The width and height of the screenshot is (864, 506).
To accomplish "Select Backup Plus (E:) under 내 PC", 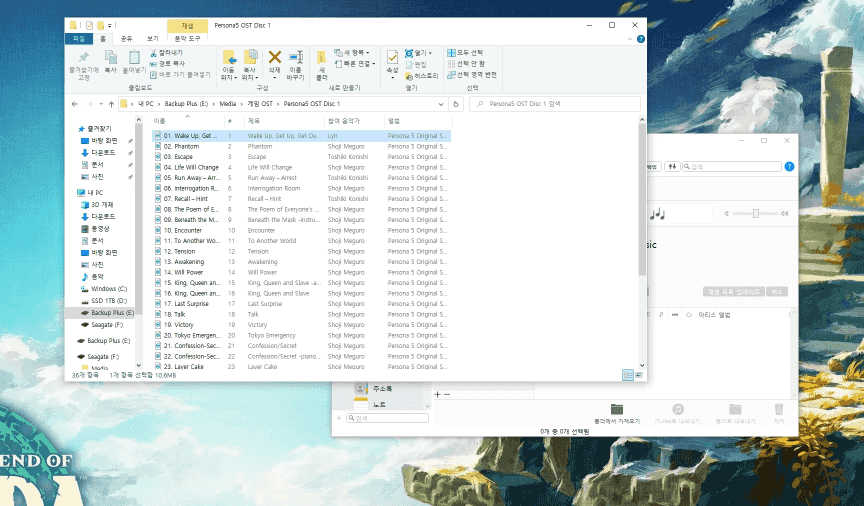I will tap(107, 313).
